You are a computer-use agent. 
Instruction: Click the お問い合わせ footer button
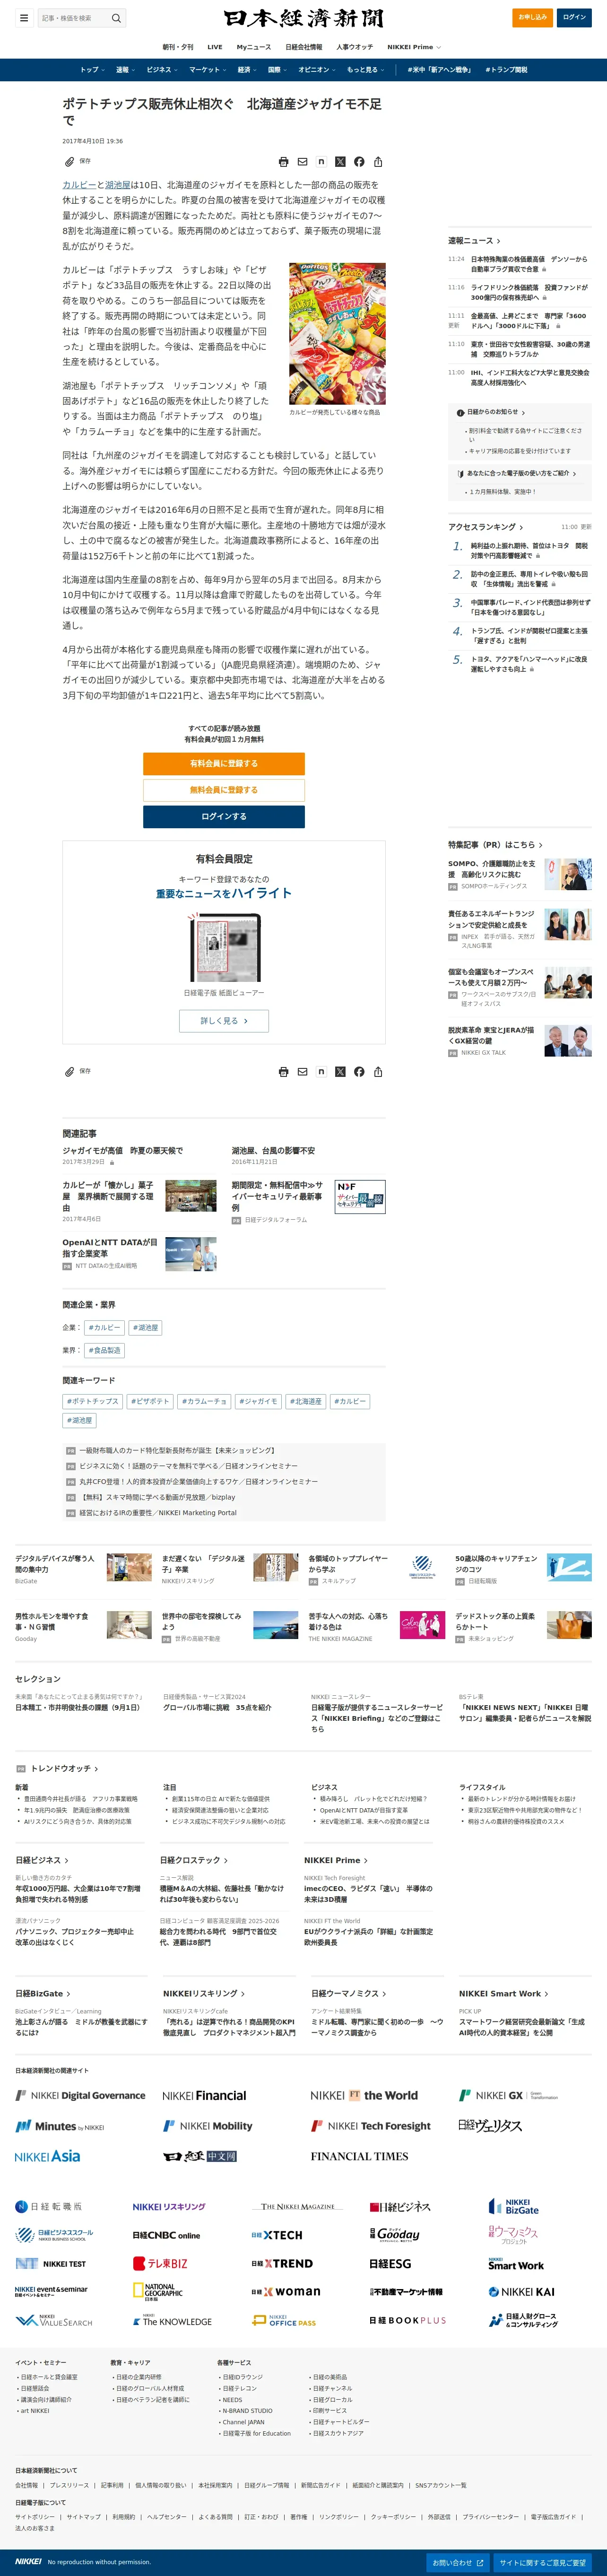457,2563
